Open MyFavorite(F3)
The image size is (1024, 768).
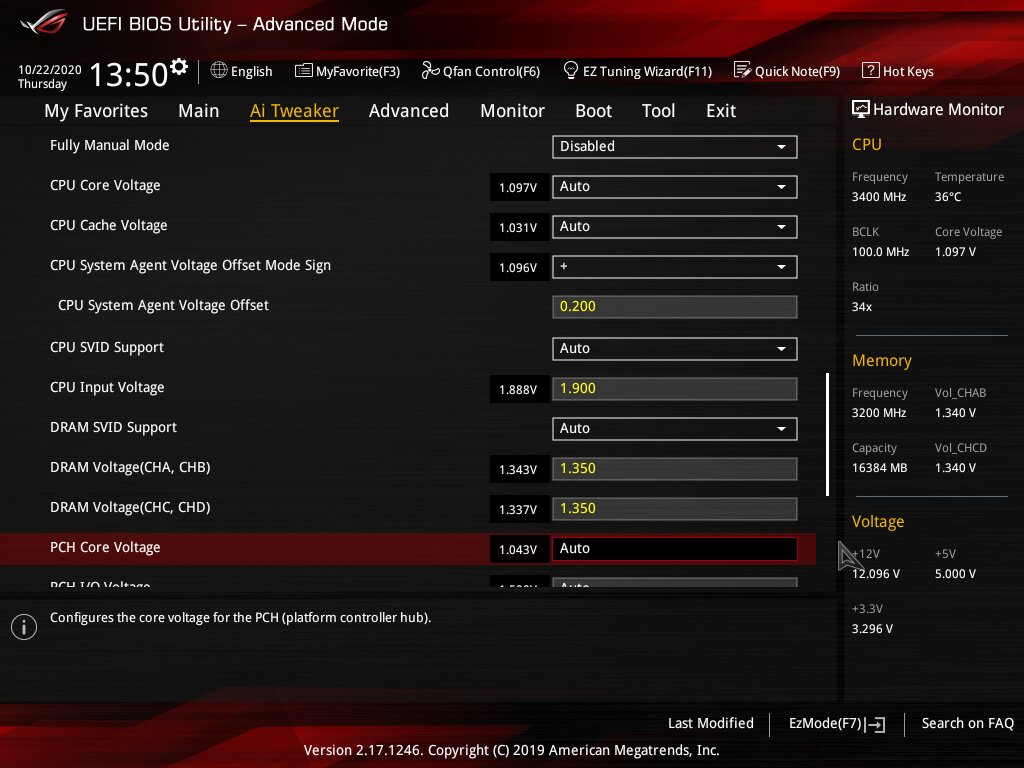(347, 71)
